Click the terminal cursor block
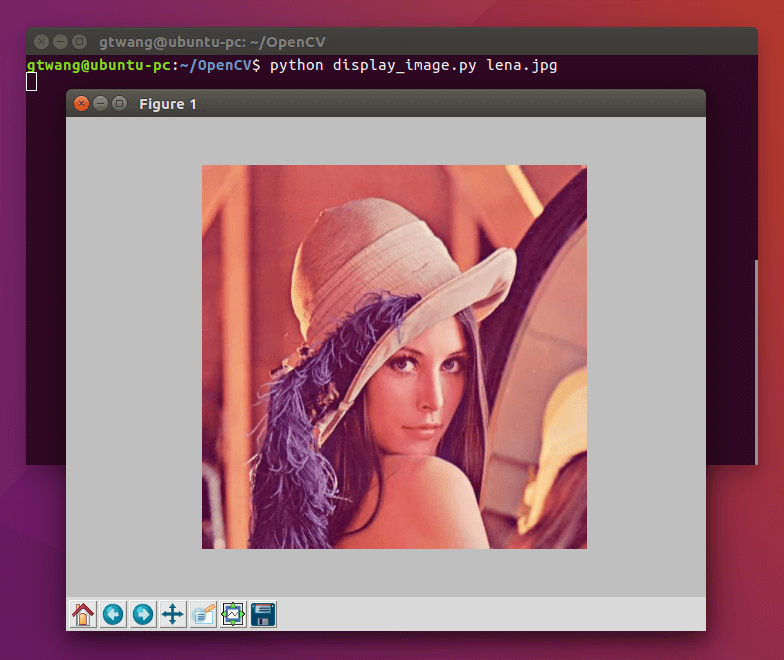 tap(32, 82)
